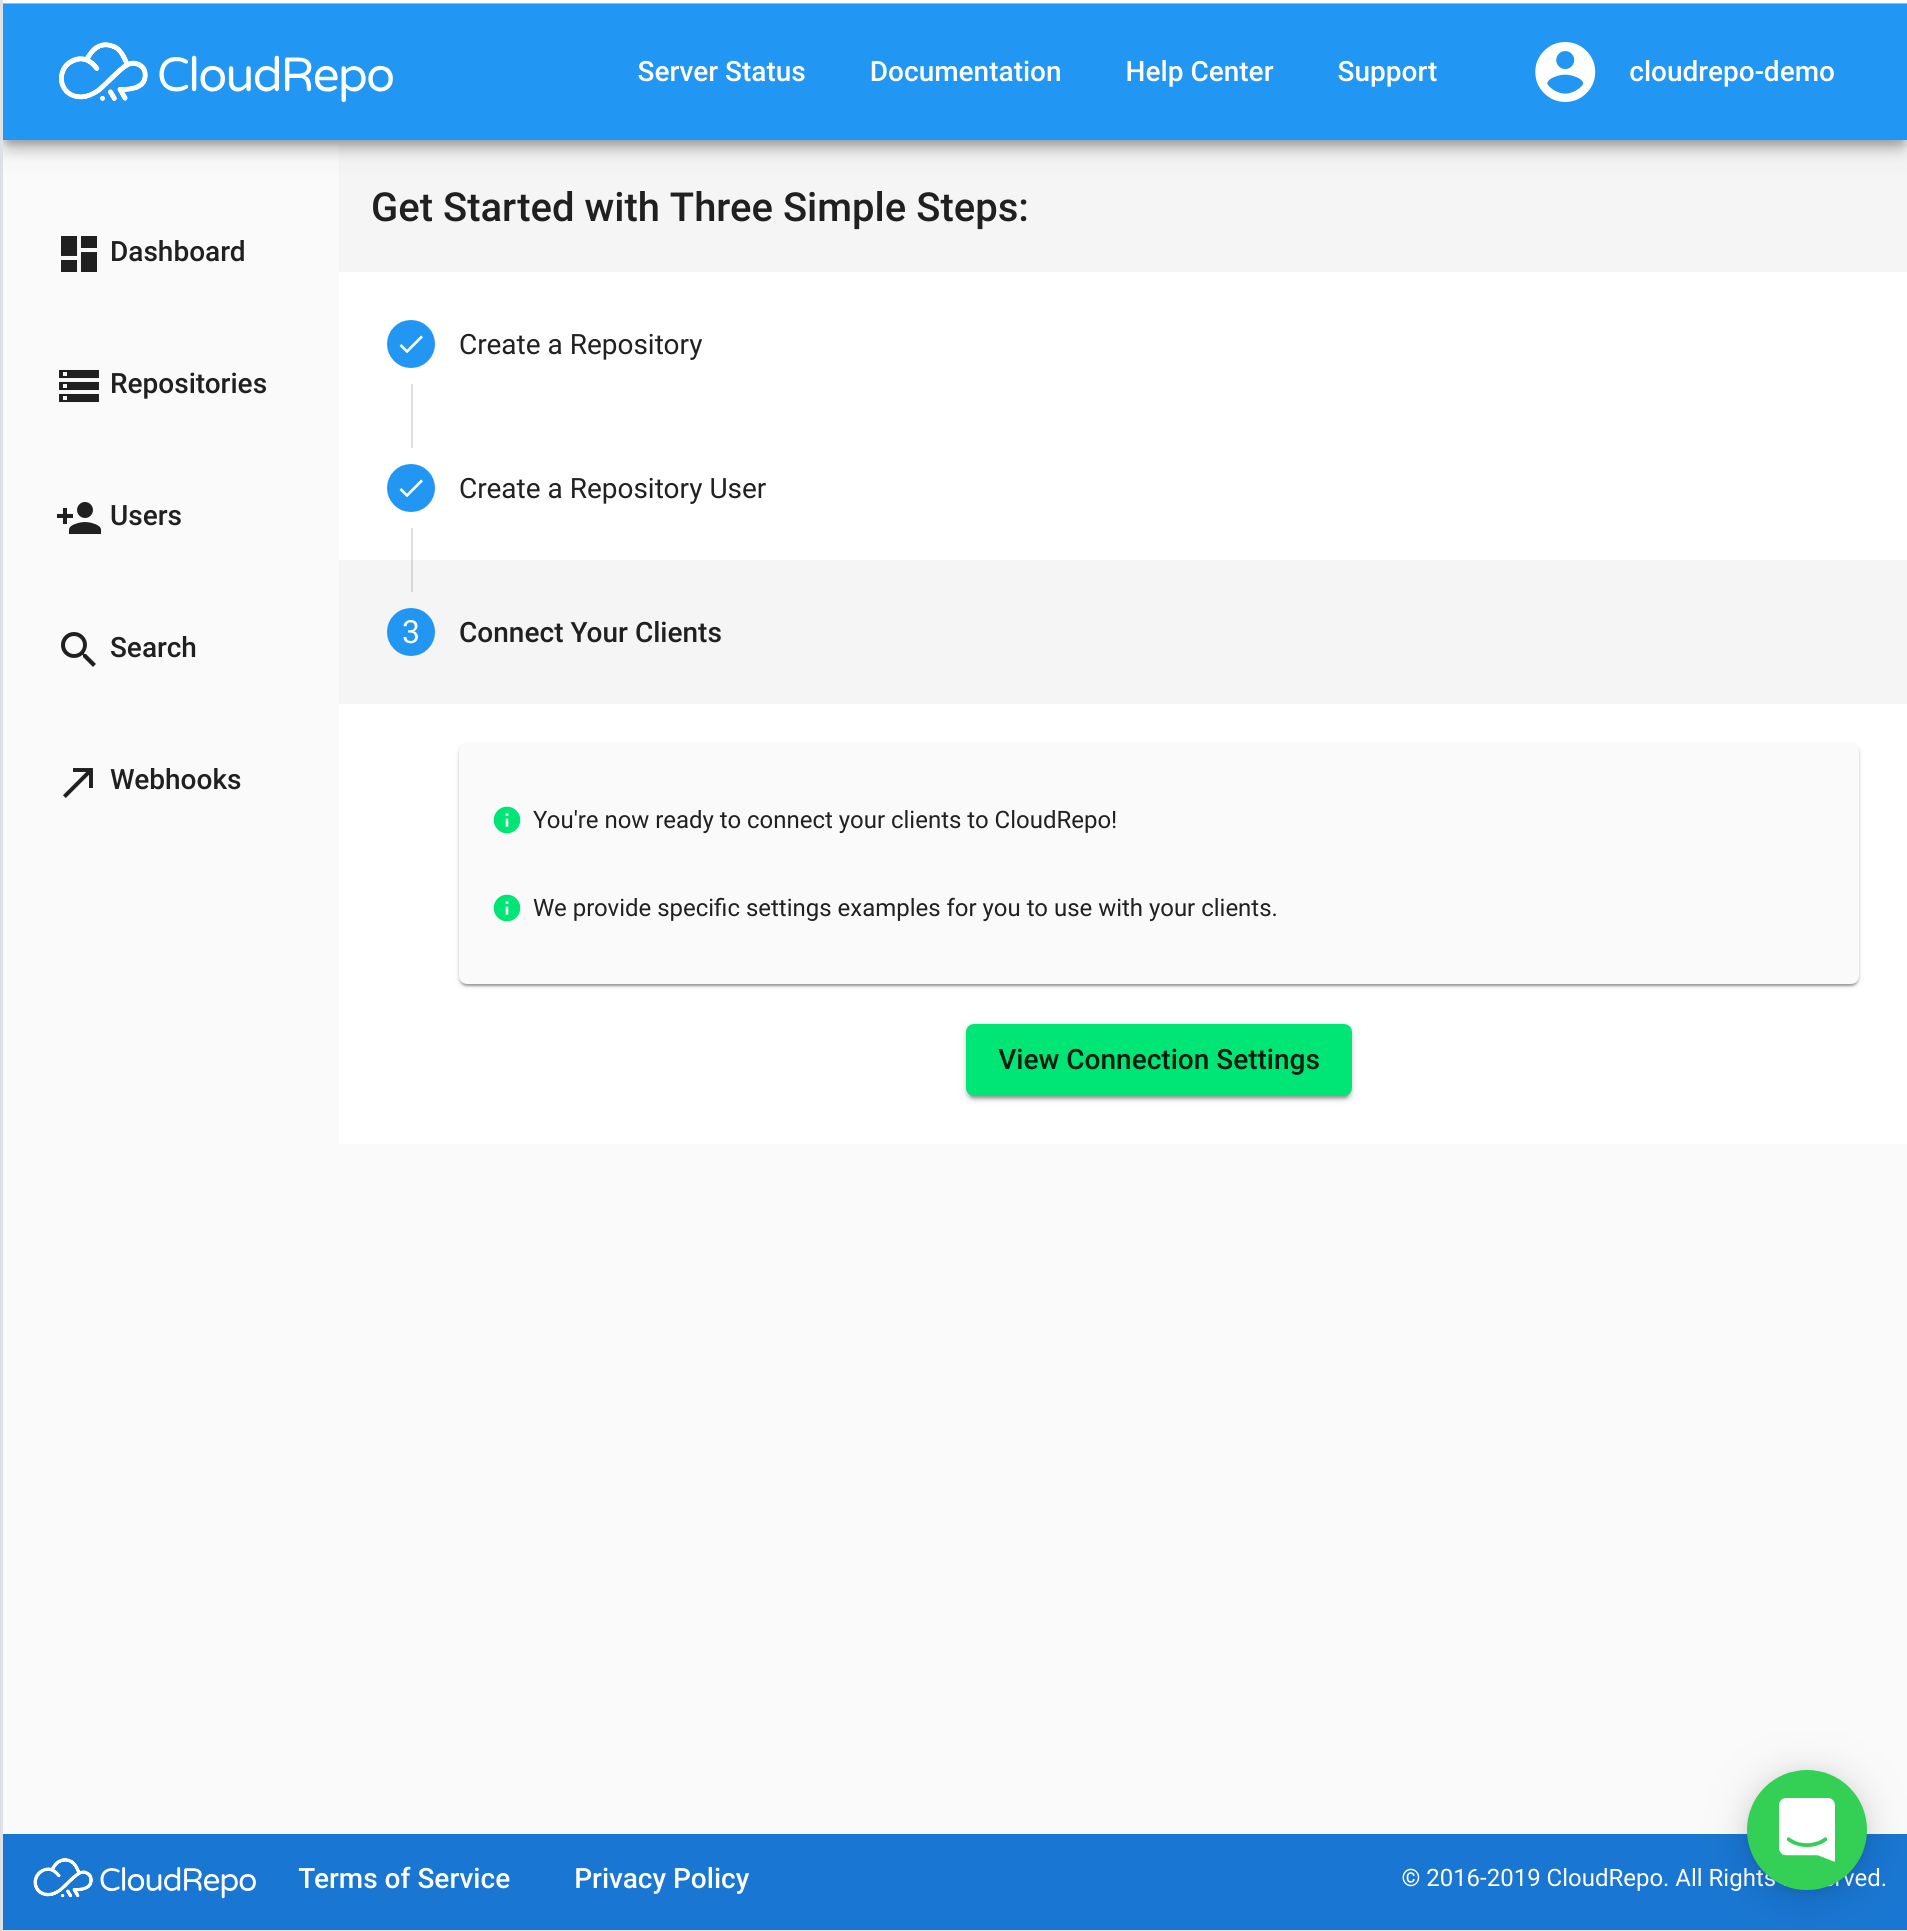
Task: Click the 'Get Started with Three Simple Steps' heading
Action: (x=700, y=208)
